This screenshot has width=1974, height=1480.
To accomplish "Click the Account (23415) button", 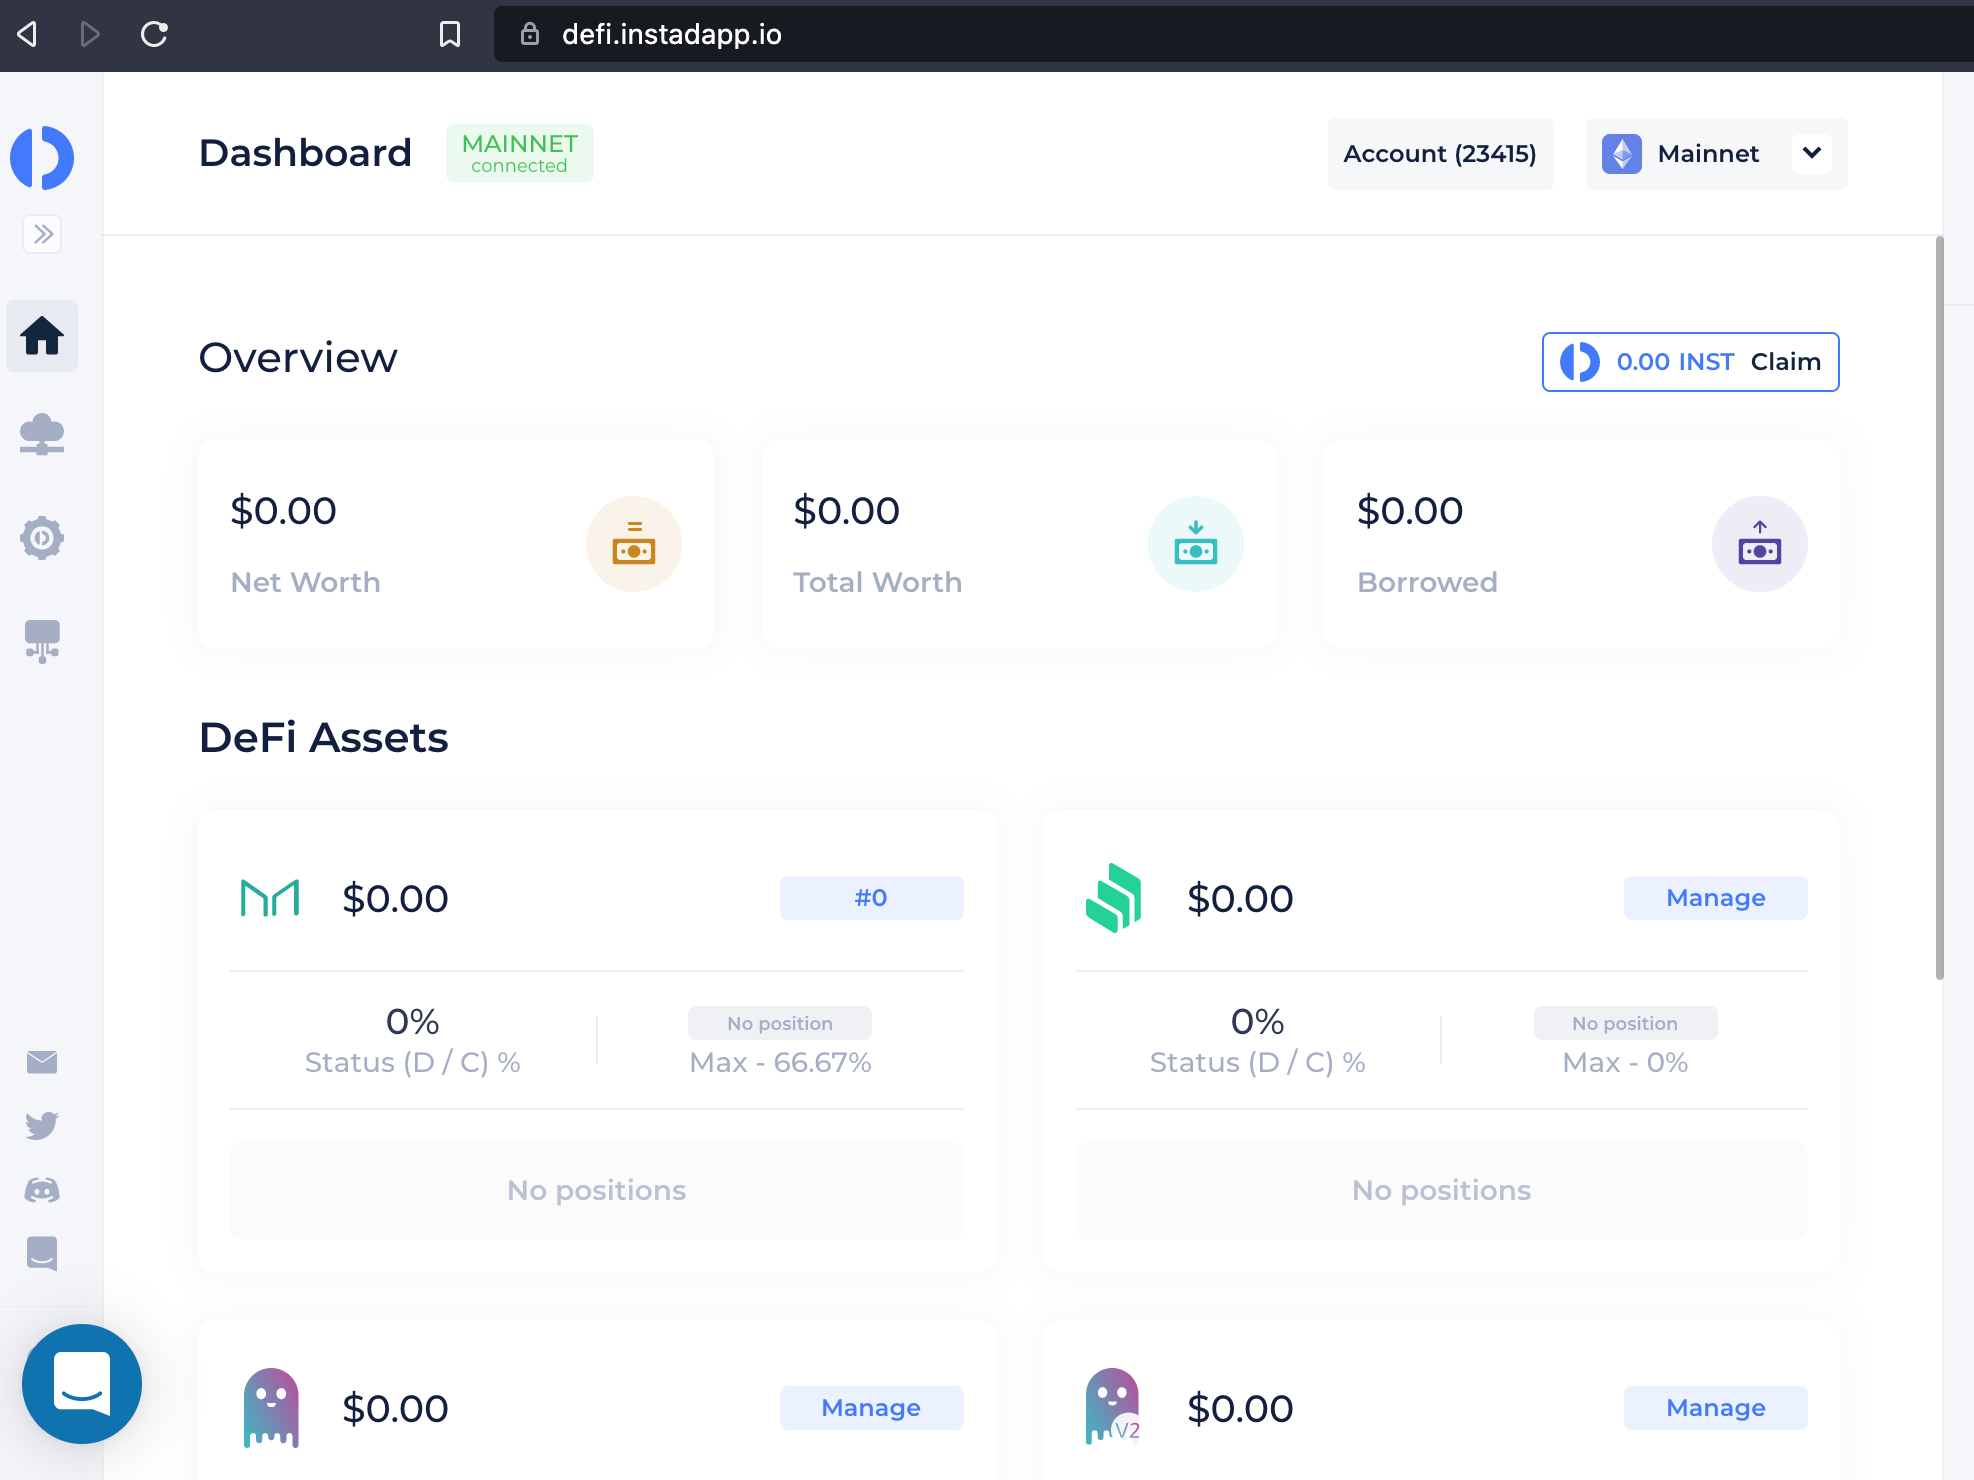I will (1439, 154).
